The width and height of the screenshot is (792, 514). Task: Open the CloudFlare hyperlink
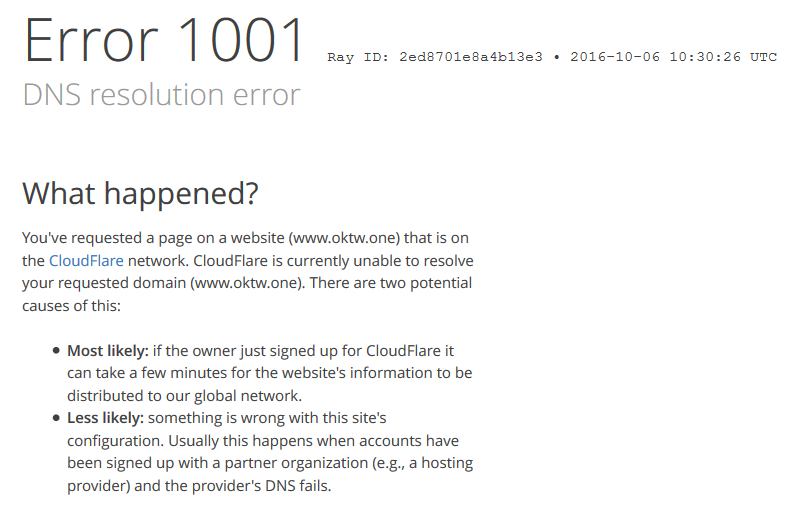(86, 261)
